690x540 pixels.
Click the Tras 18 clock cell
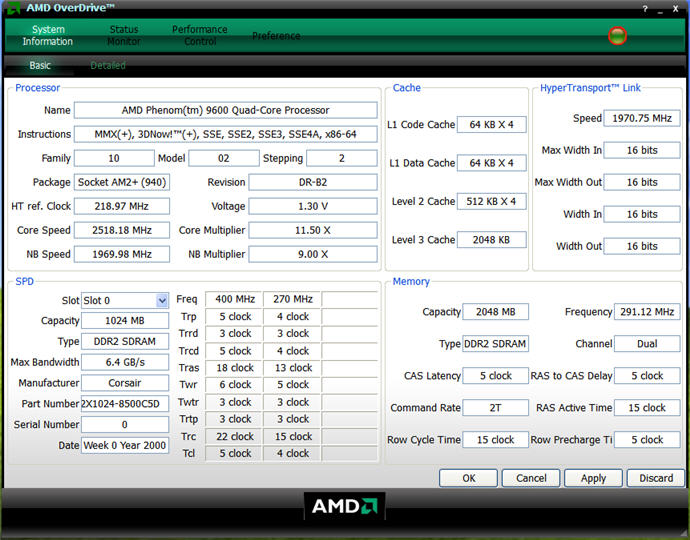pos(235,367)
